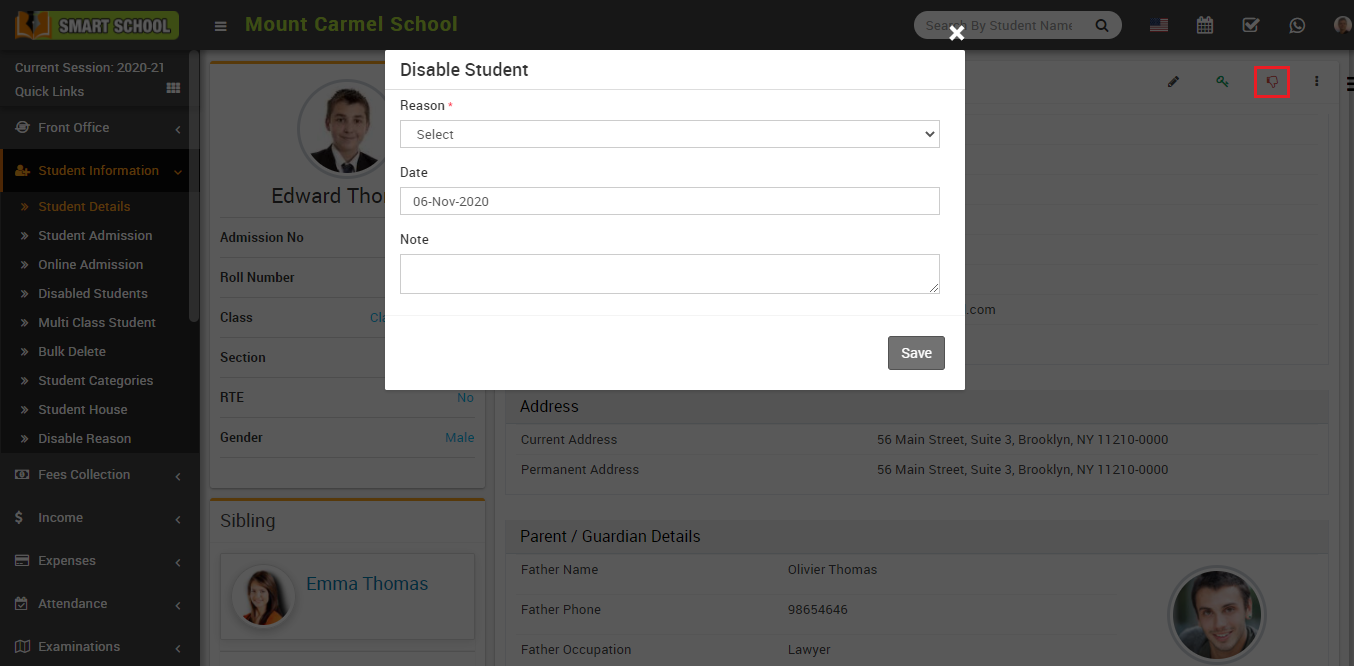
Task: Collapse the Student Information menu section
Action: click(97, 170)
